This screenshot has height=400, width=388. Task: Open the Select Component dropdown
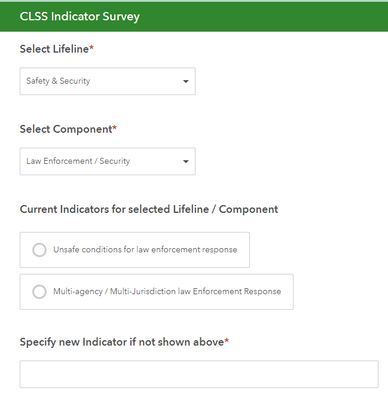click(107, 161)
